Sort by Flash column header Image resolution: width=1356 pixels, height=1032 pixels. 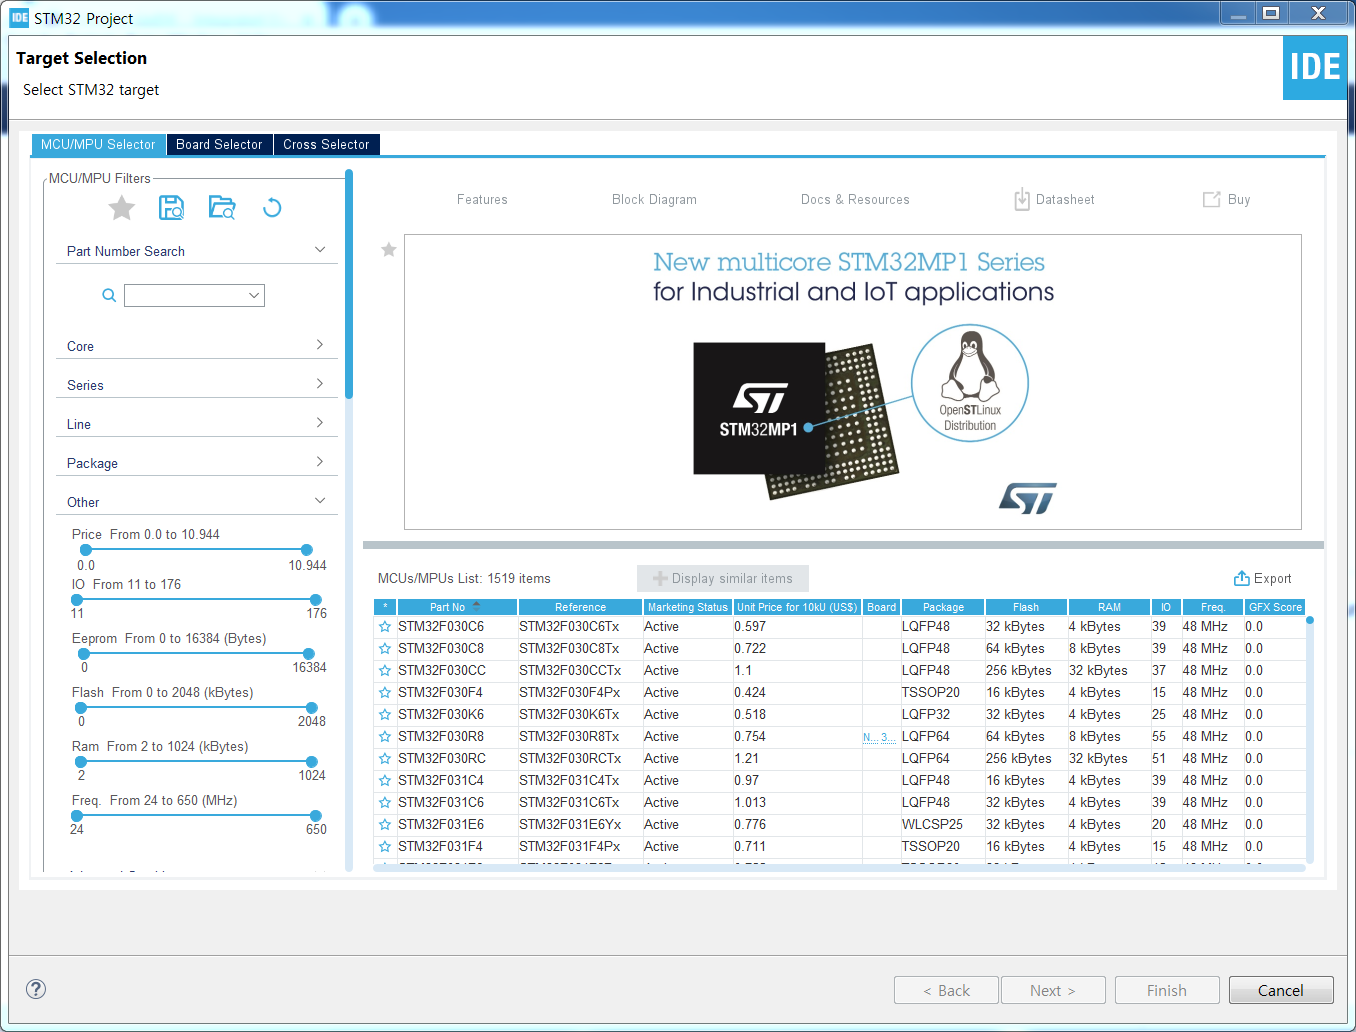click(x=1026, y=607)
